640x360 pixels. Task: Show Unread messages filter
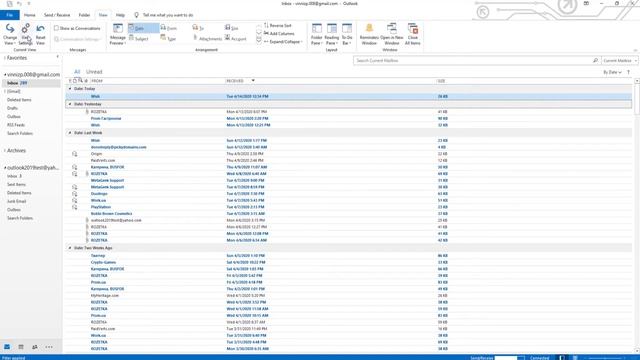pos(94,72)
